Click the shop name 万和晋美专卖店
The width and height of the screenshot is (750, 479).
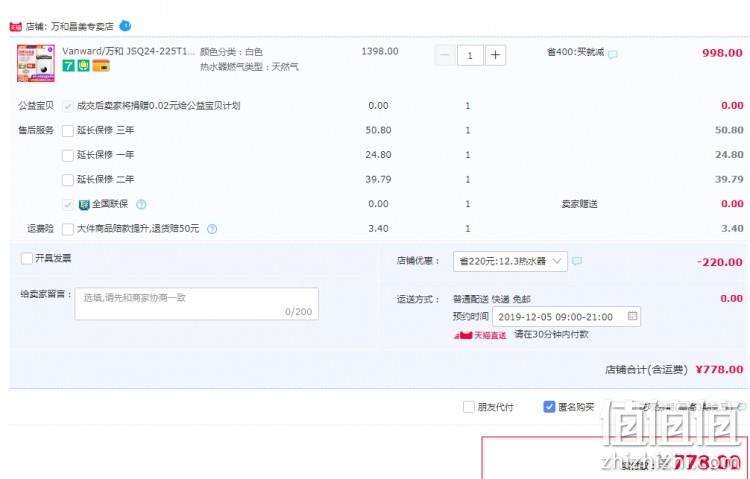tap(82, 27)
